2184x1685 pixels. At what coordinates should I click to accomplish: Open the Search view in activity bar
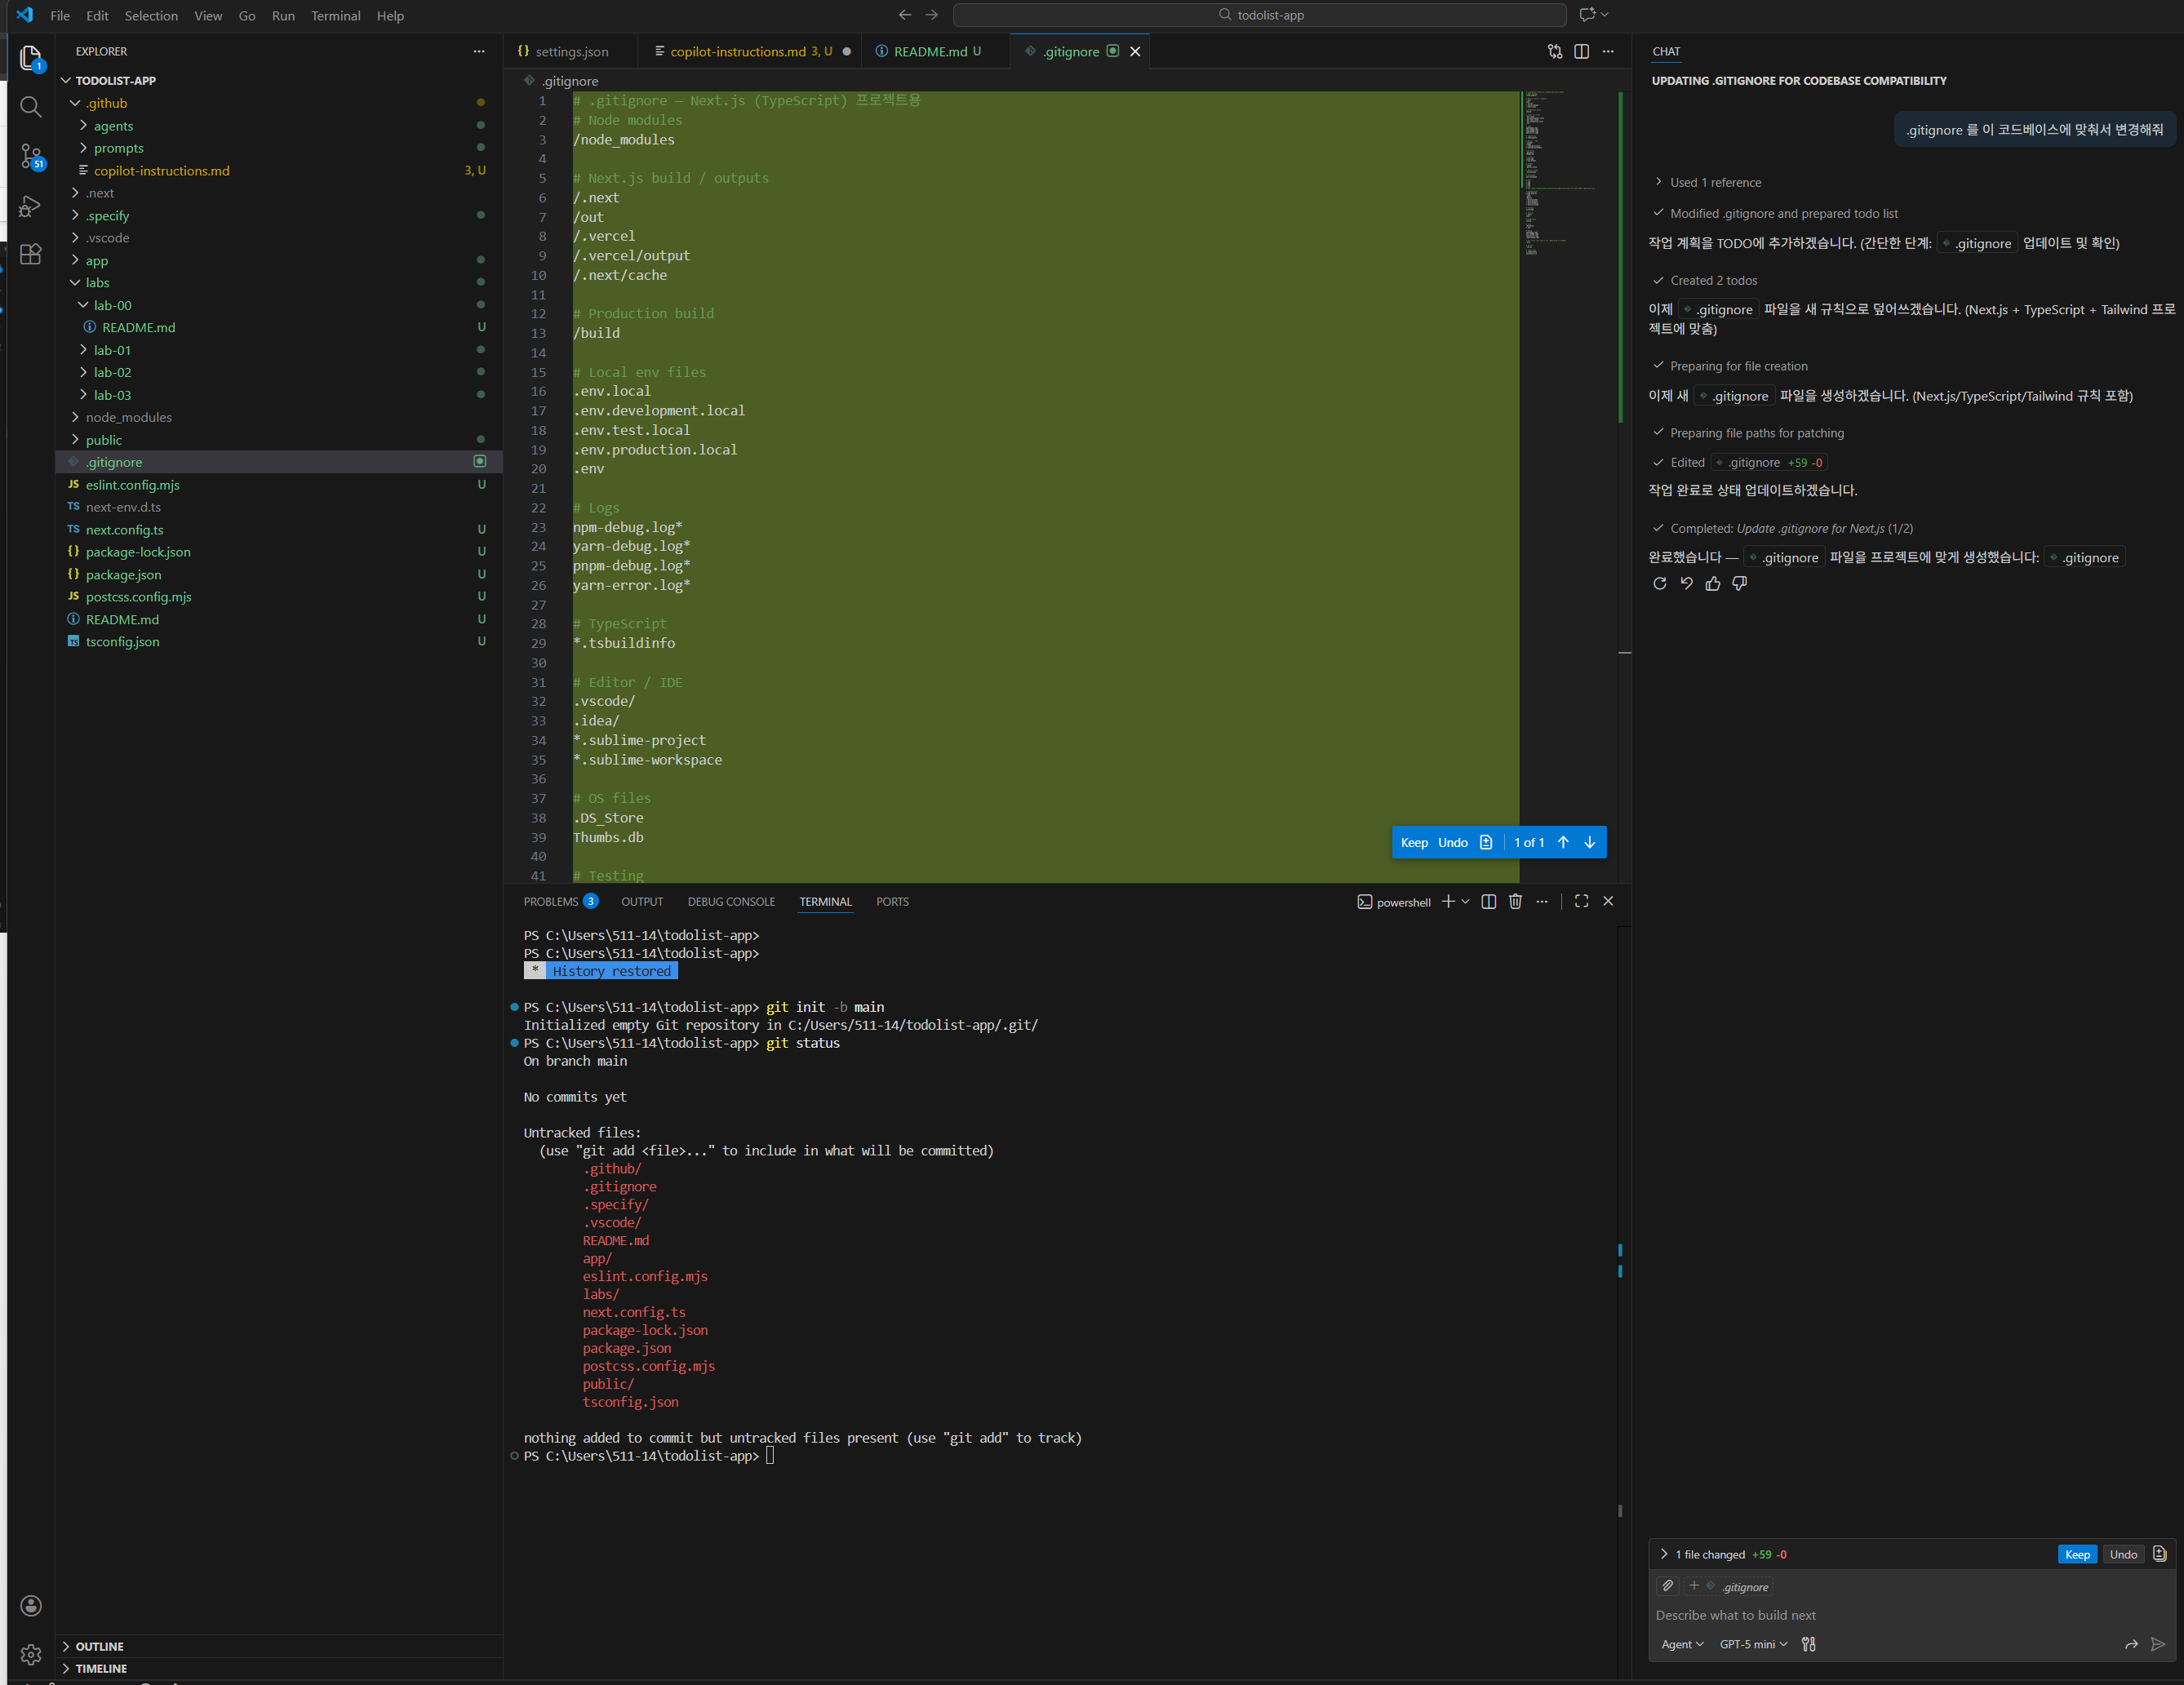(31, 107)
